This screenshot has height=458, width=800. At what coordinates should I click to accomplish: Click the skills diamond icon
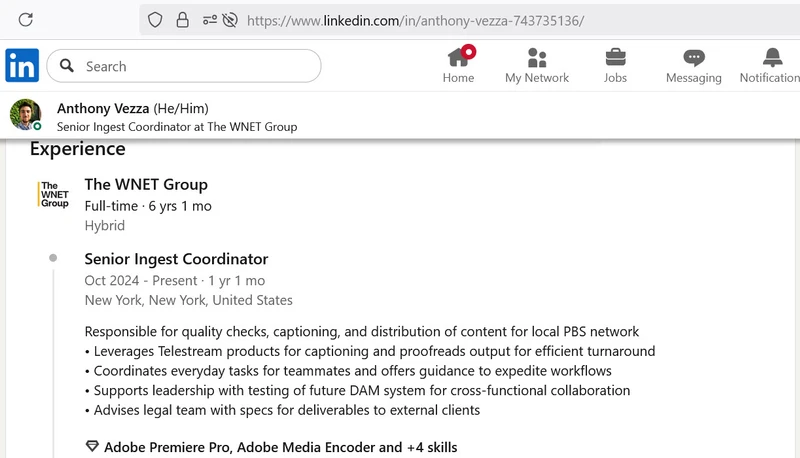point(92,447)
